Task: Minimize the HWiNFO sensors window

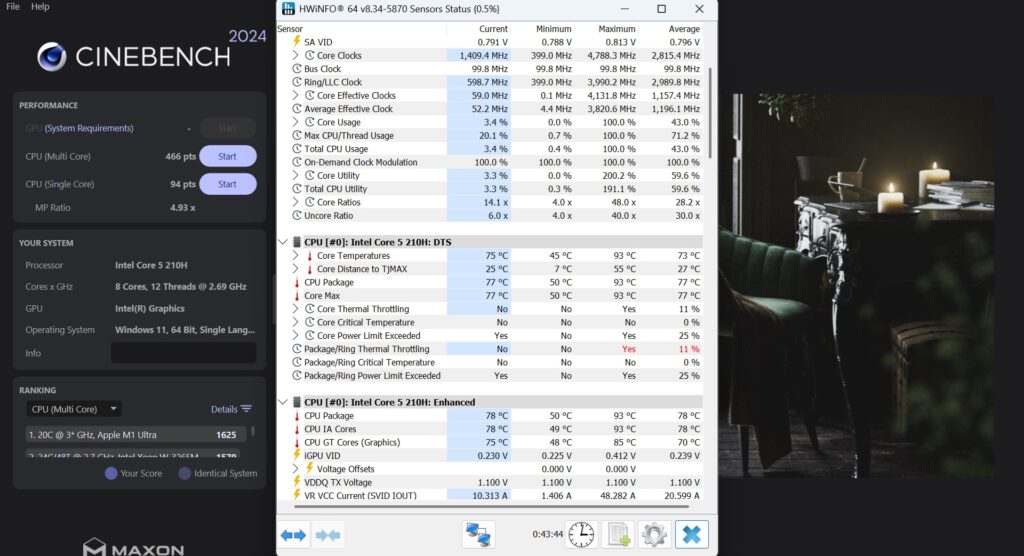Action: (624, 9)
